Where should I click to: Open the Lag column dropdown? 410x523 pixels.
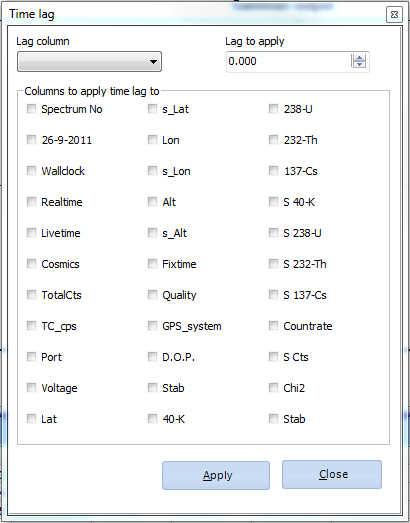89,61
